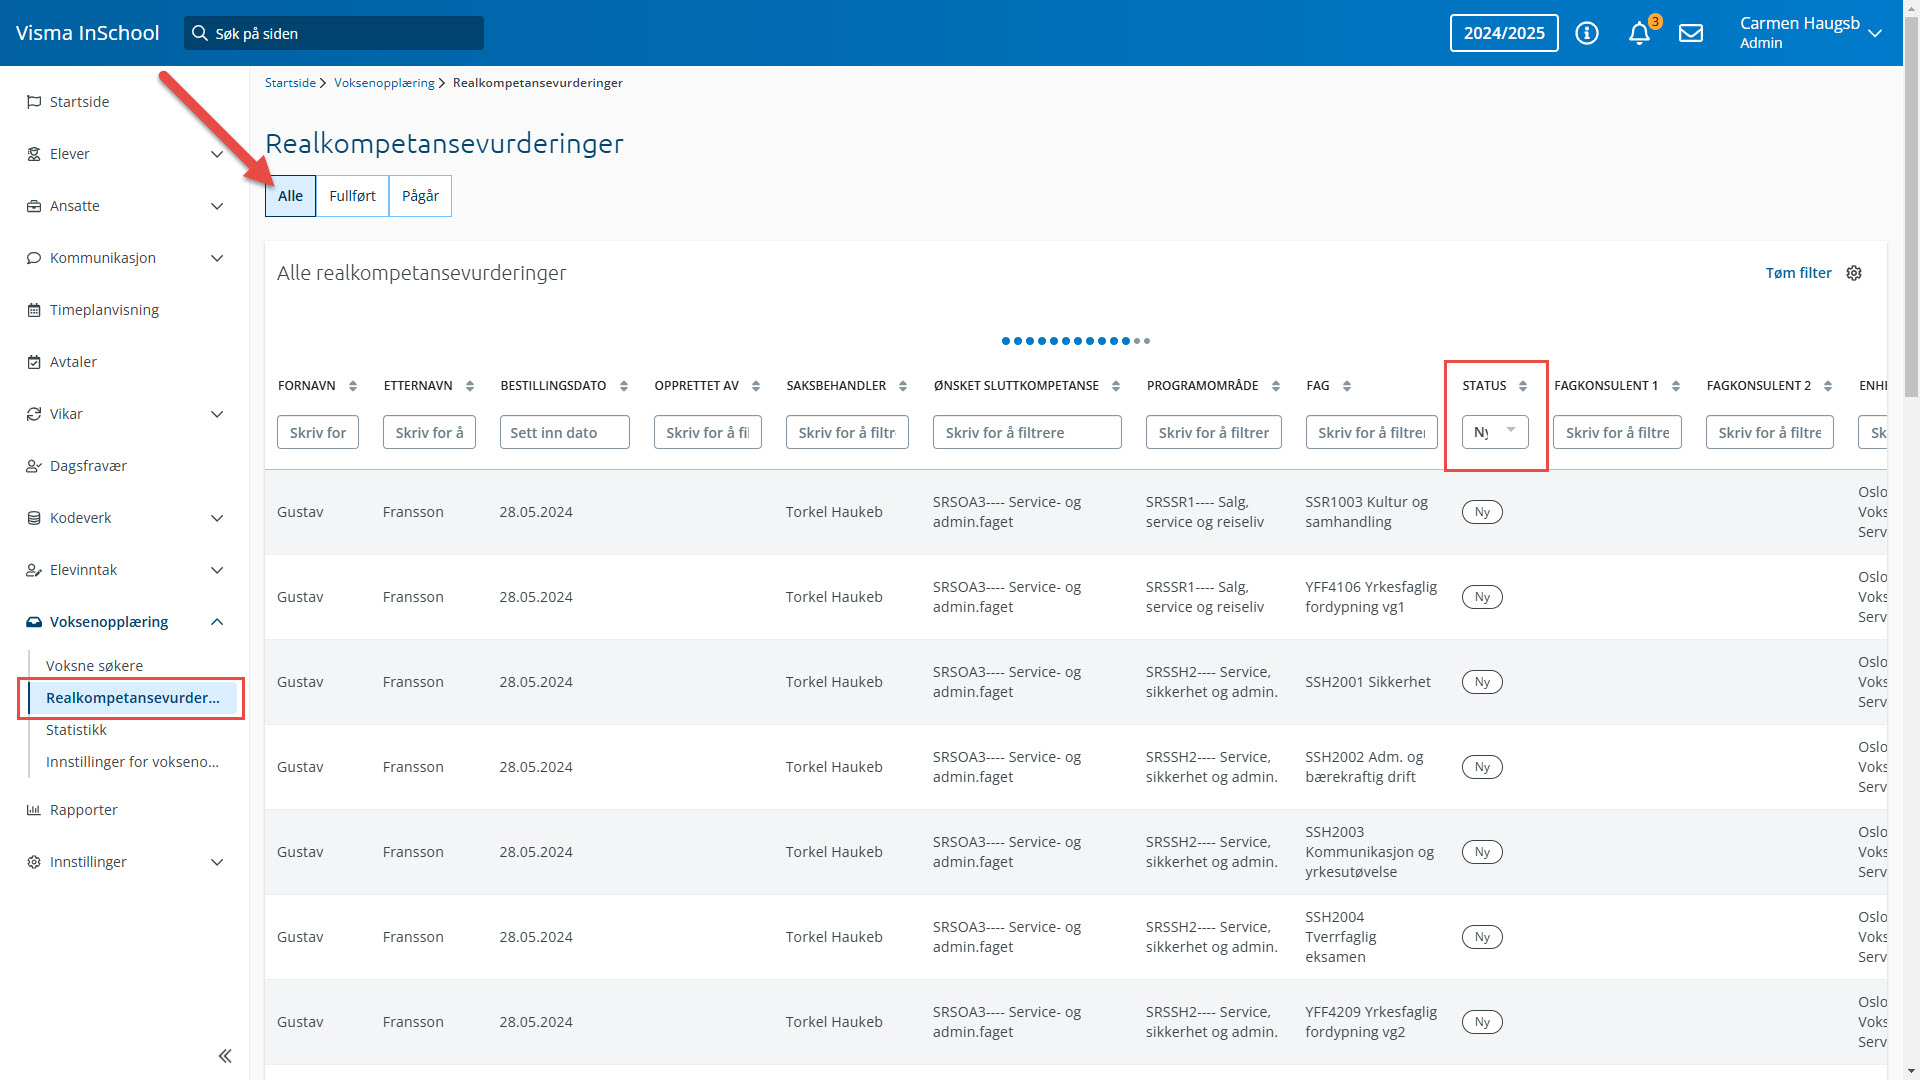Click the Timeplanvisning calendar icon
Viewport: 1920px width, 1080px height.
click(x=34, y=310)
